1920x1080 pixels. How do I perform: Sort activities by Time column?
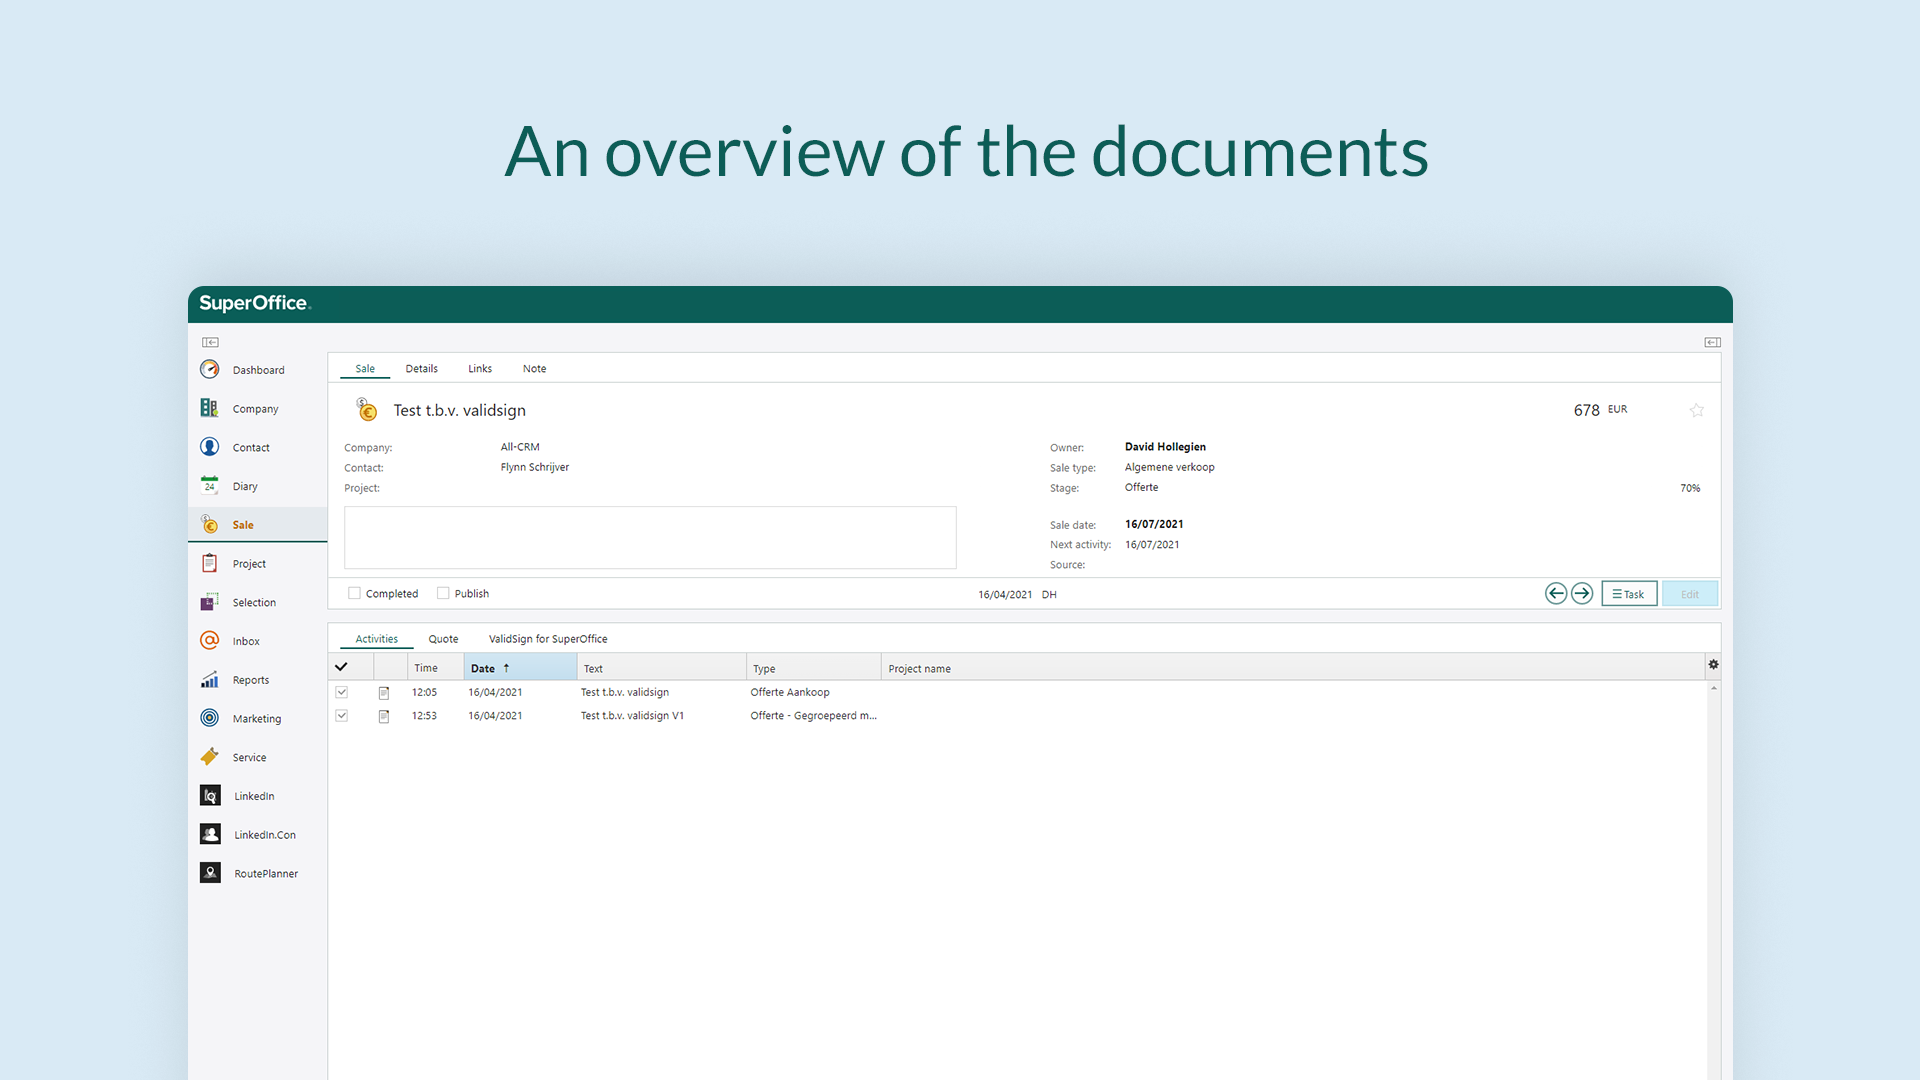(436, 668)
